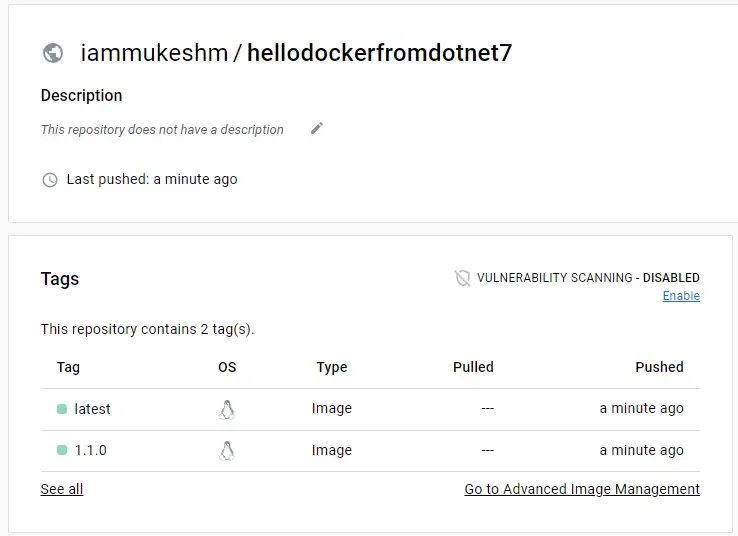The height and width of the screenshot is (536, 738).
Task: Open the 1.1.0 tag
Action: point(91,451)
